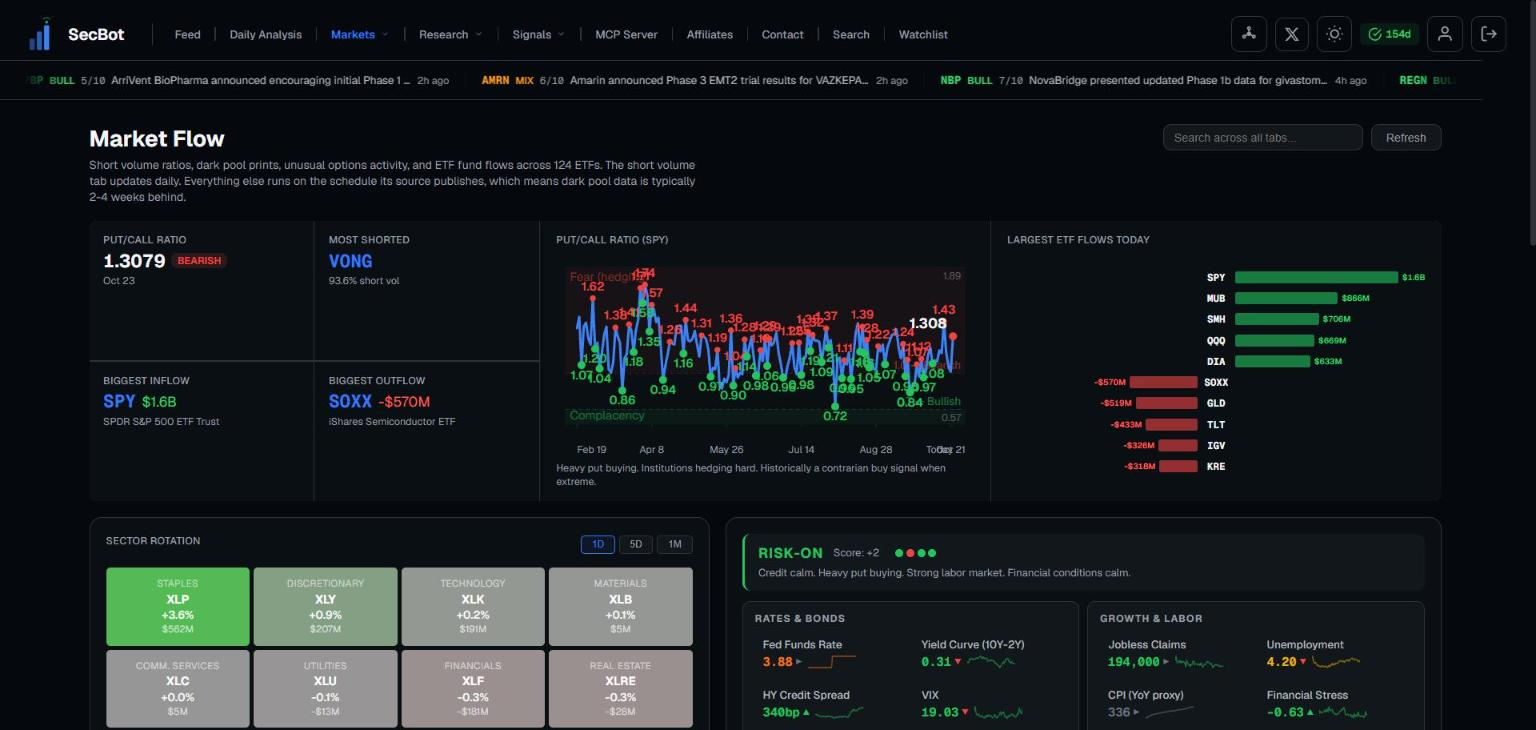Select the Staples XLP sector tile

[x=177, y=607]
